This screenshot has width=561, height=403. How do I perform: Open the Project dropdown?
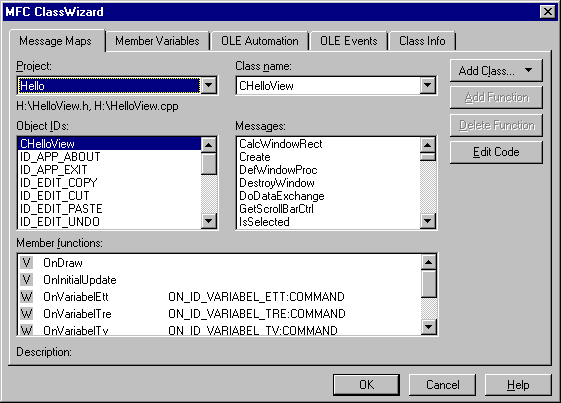(209, 86)
